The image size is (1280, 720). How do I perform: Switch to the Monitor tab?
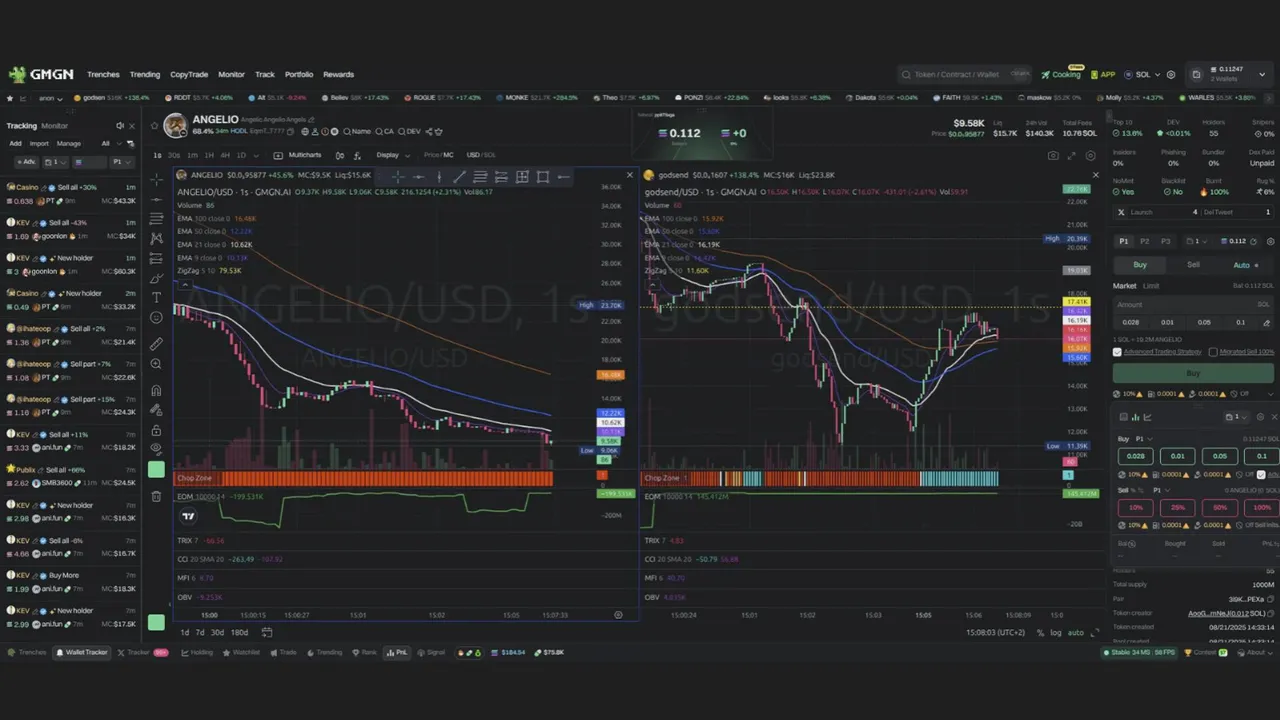coord(55,126)
